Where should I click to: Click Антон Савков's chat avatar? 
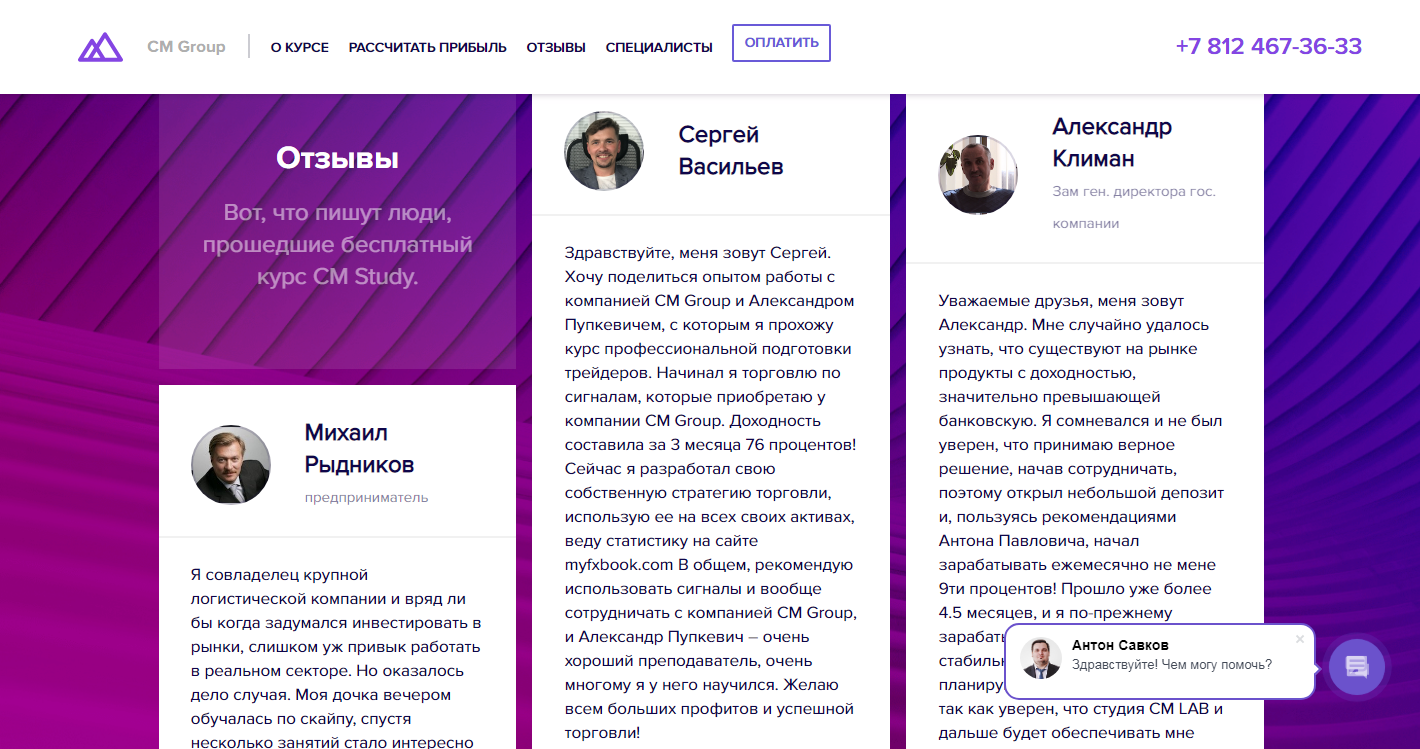(x=1041, y=658)
